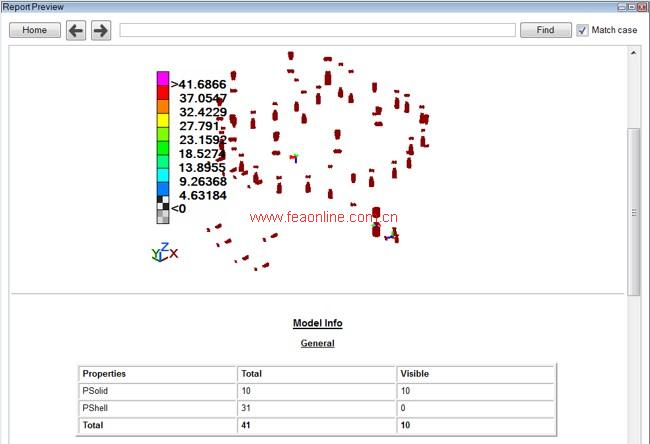Click the blue 4.63184 legend swatch
Image resolution: width=650 pixels, height=444 pixels.
(x=163, y=189)
